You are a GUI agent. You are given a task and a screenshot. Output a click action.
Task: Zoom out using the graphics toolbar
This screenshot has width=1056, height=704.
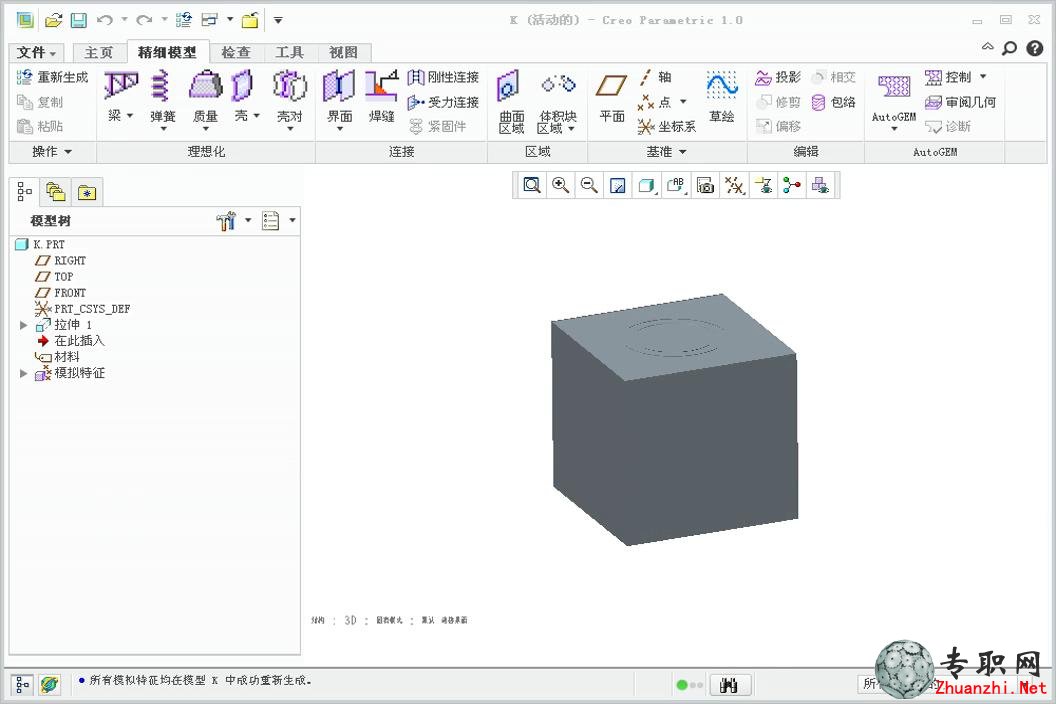pyautogui.click(x=589, y=185)
